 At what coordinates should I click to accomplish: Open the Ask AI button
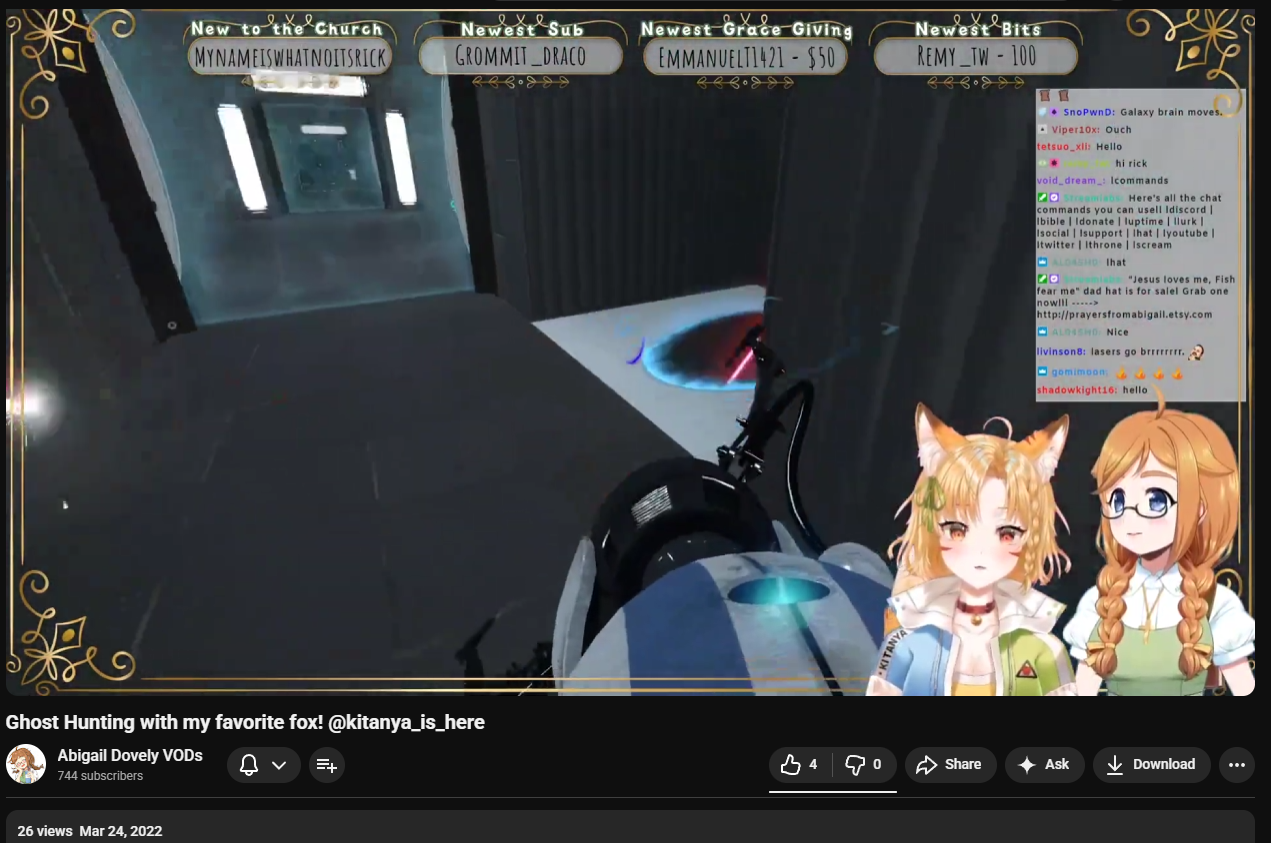point(1044,765)
